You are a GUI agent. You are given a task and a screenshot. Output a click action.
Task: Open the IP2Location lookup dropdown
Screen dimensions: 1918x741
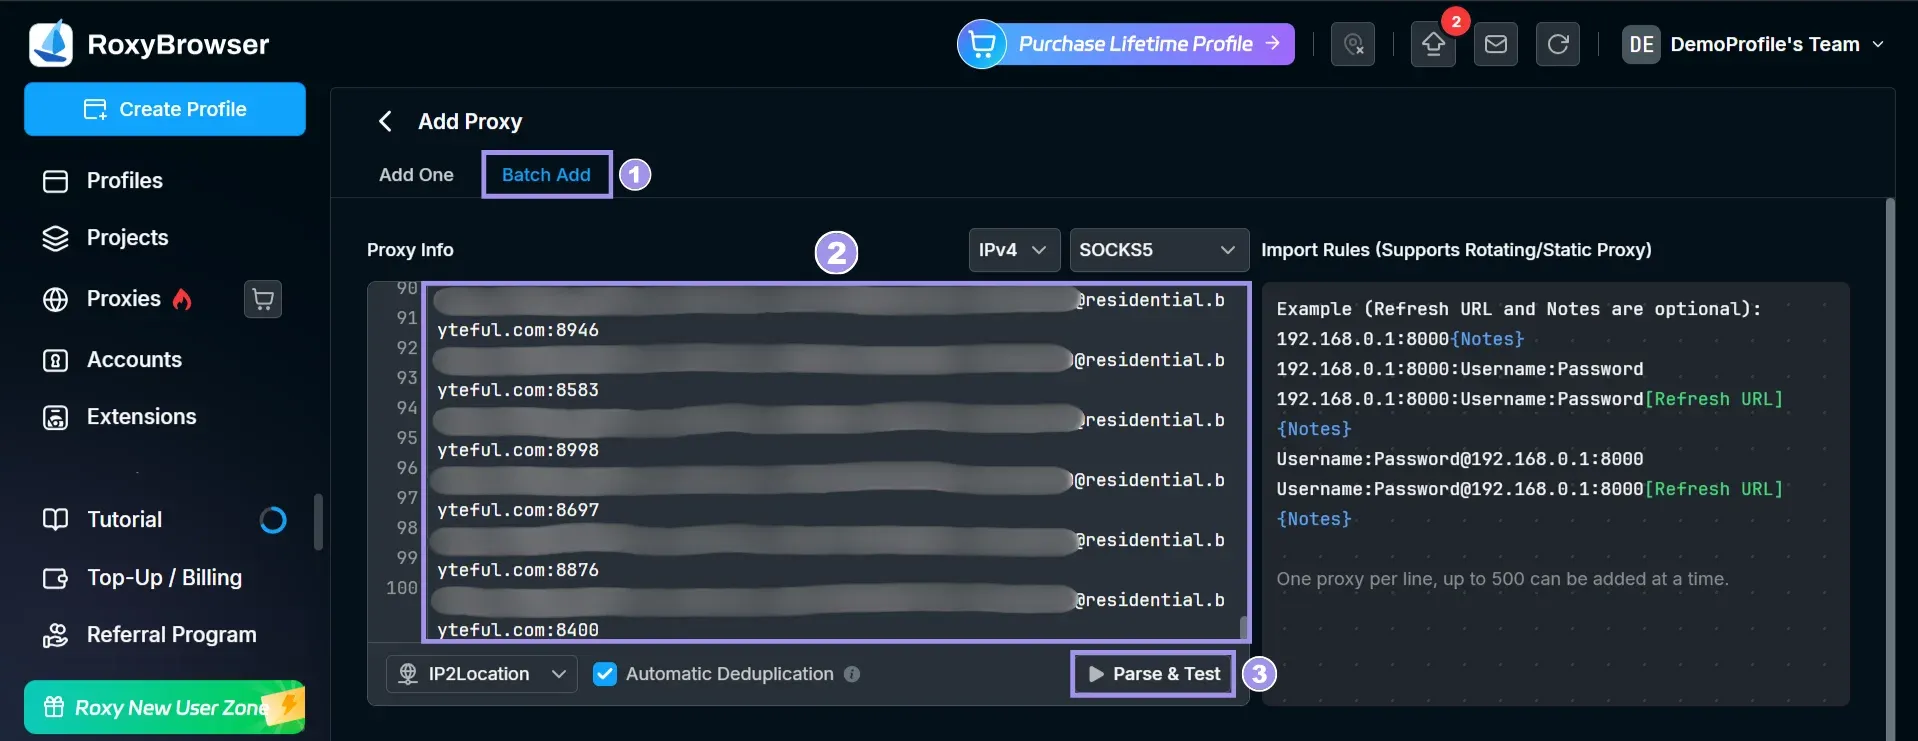[x=482, y=674]
